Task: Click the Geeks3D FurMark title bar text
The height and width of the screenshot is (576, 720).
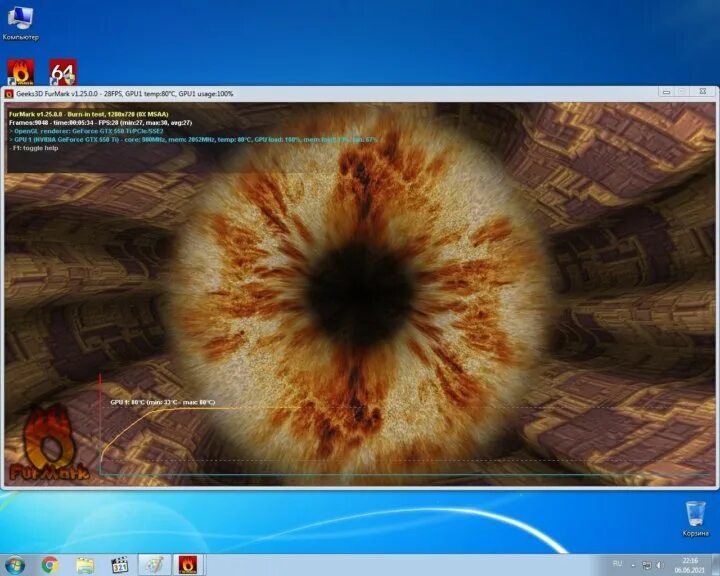Action: click(x=125, y=94)
